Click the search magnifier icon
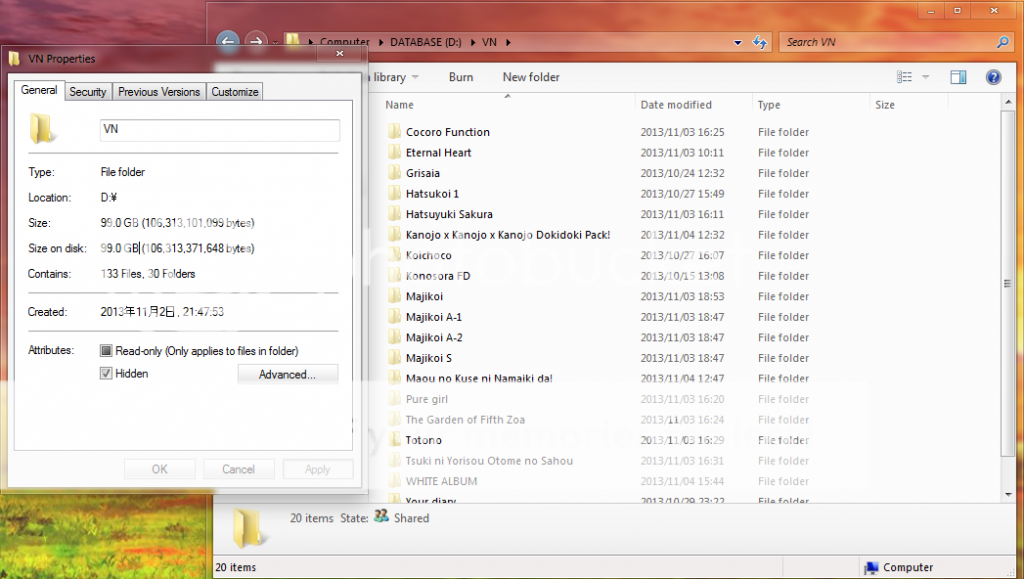This screenshot has width=1024, height=579. 1002,42
